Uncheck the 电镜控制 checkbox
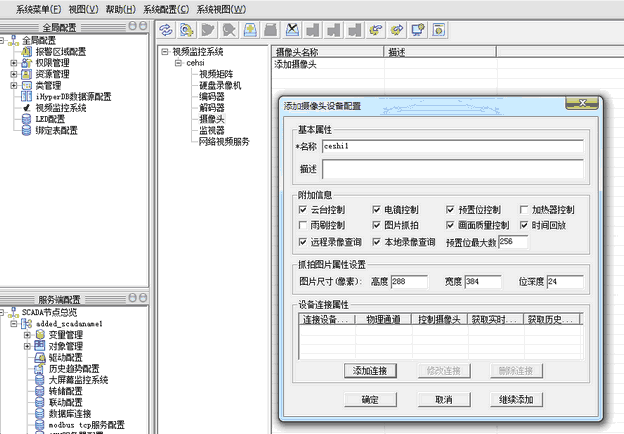This screenshot has height=434, width=624. click(x=376, y=209)
